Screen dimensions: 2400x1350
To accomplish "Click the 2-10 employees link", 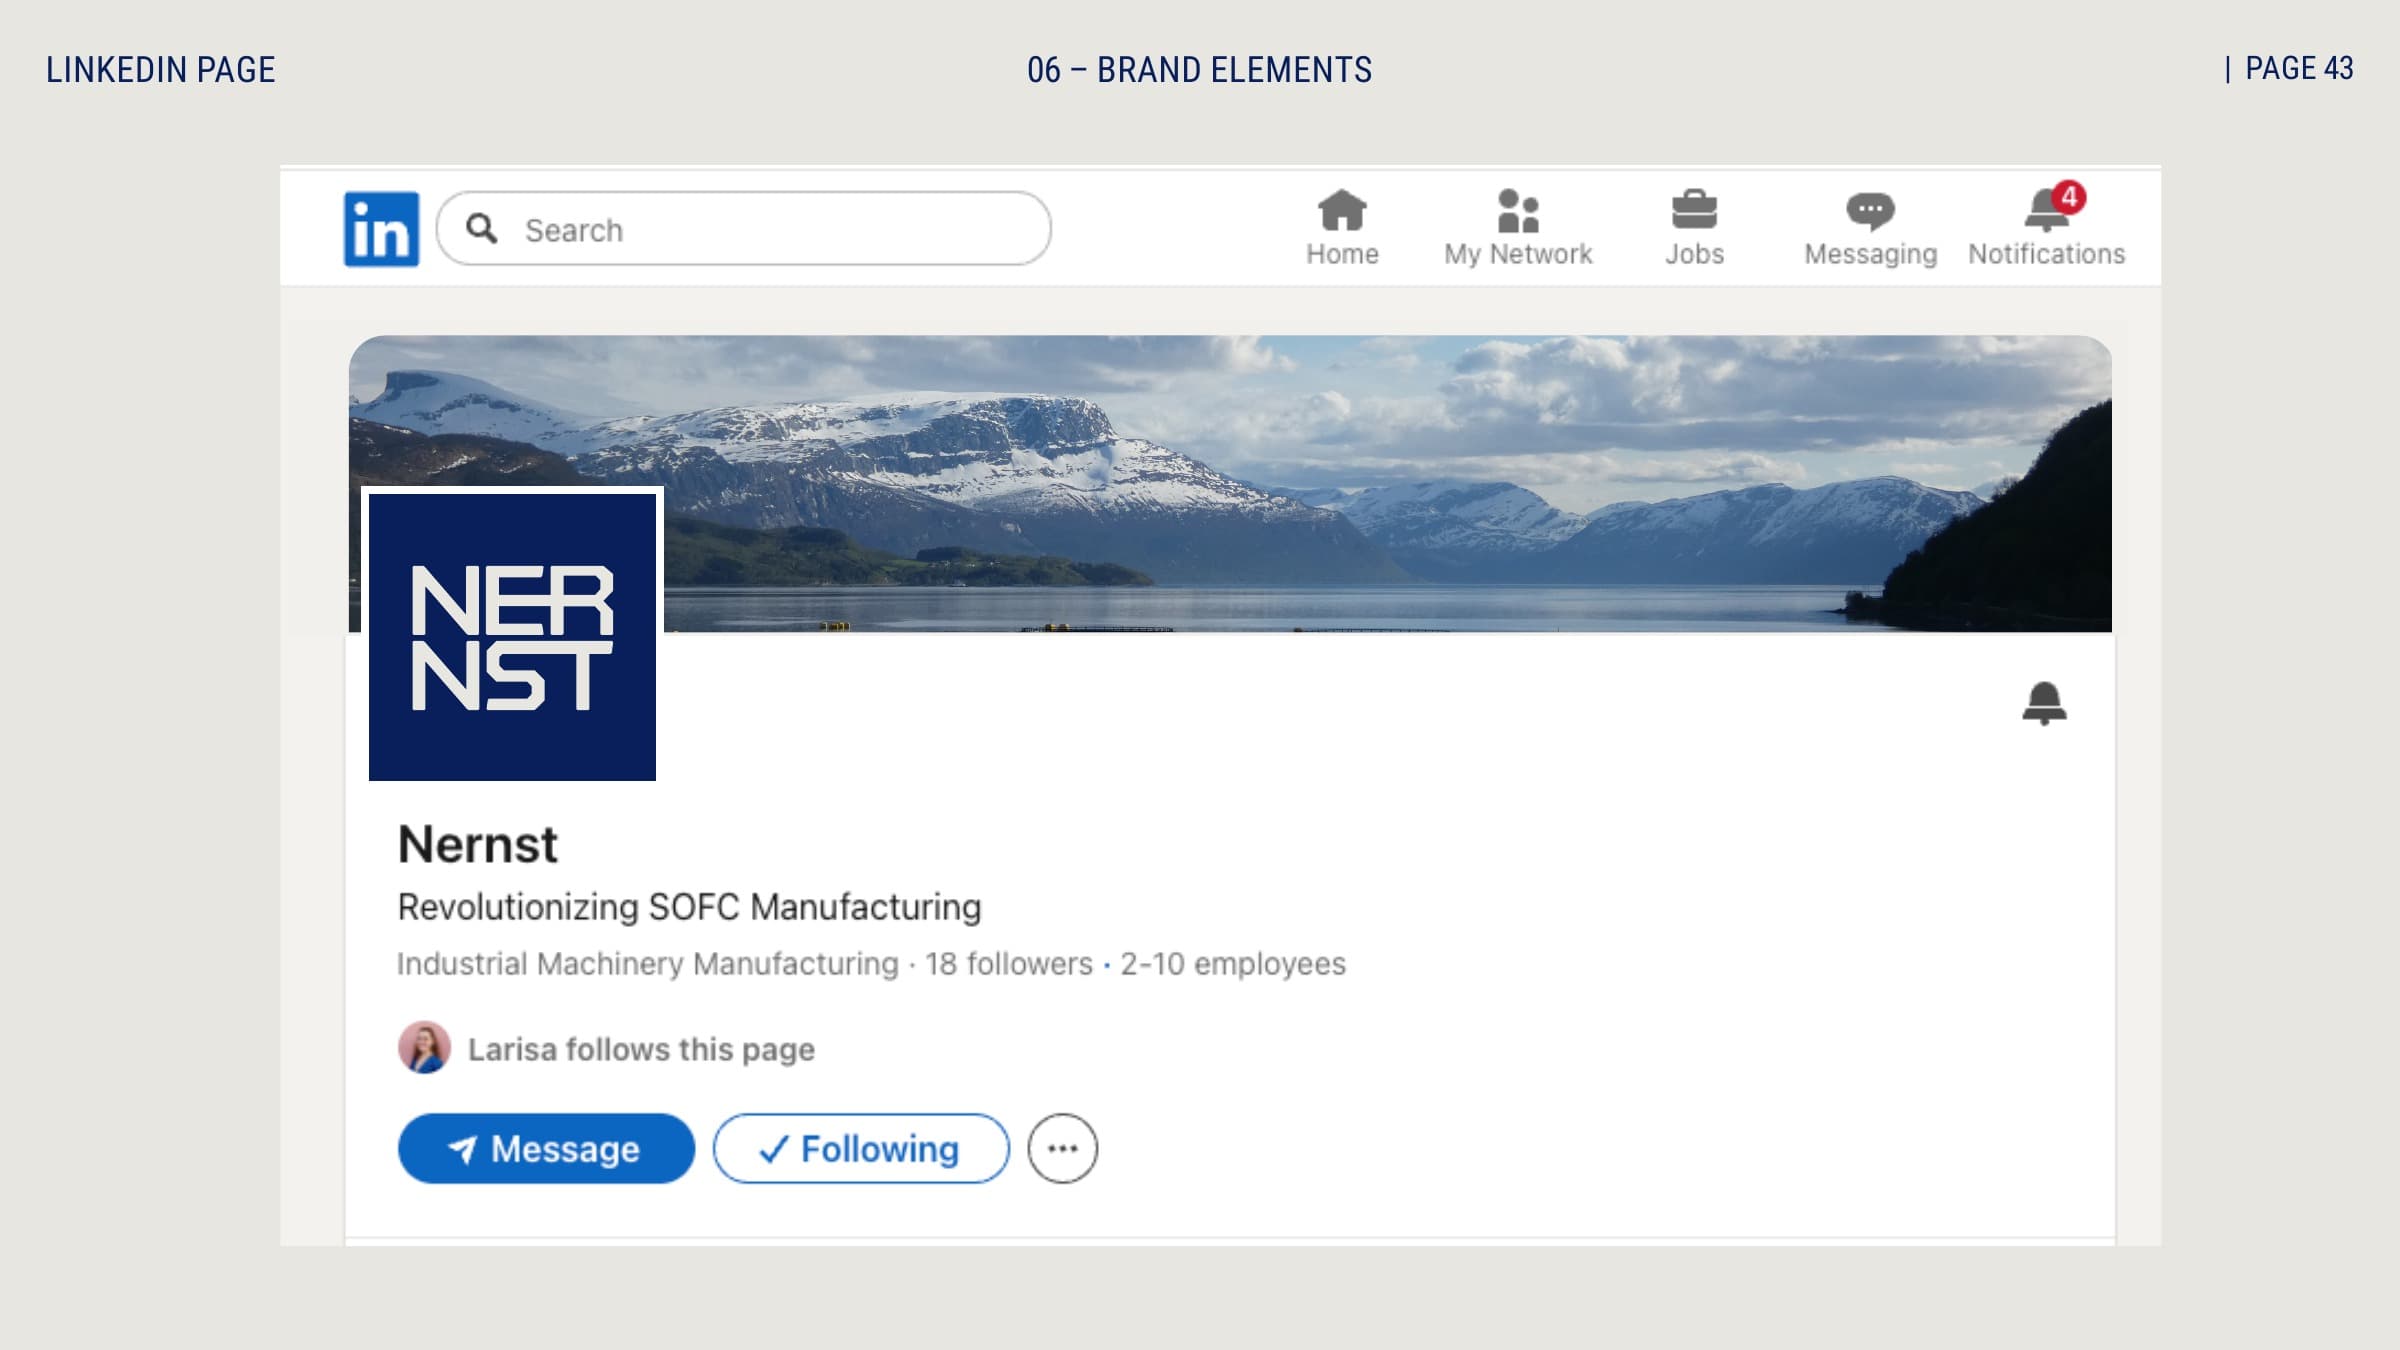I will pos(1232,963).
